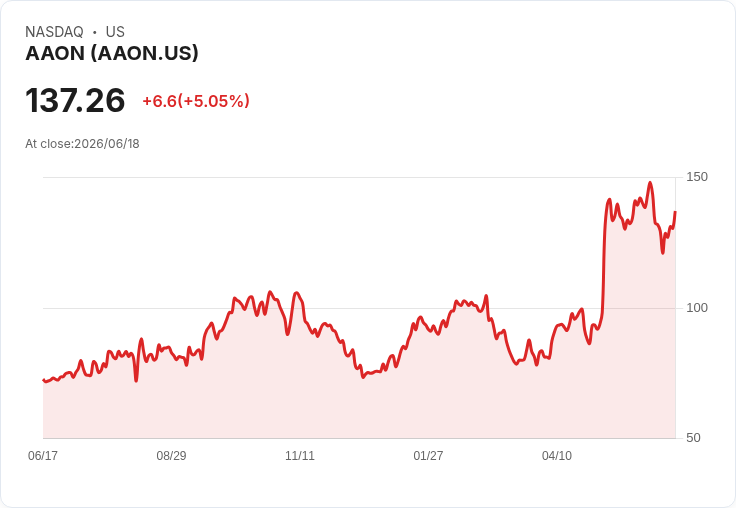Select the 04/10 date axis label
The width and height of the screenshot is (736, 508).
[557, 455]
